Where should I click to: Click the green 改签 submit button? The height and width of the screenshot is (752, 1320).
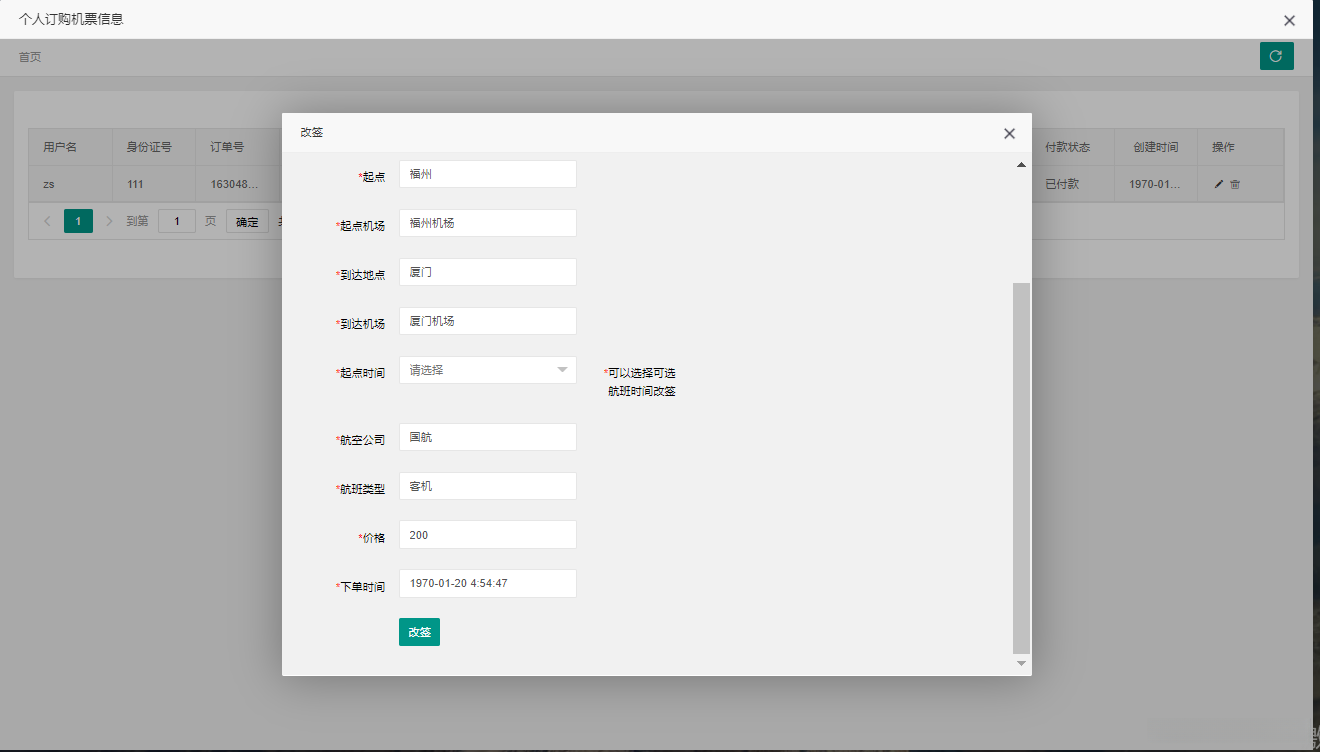click(419, 632)
